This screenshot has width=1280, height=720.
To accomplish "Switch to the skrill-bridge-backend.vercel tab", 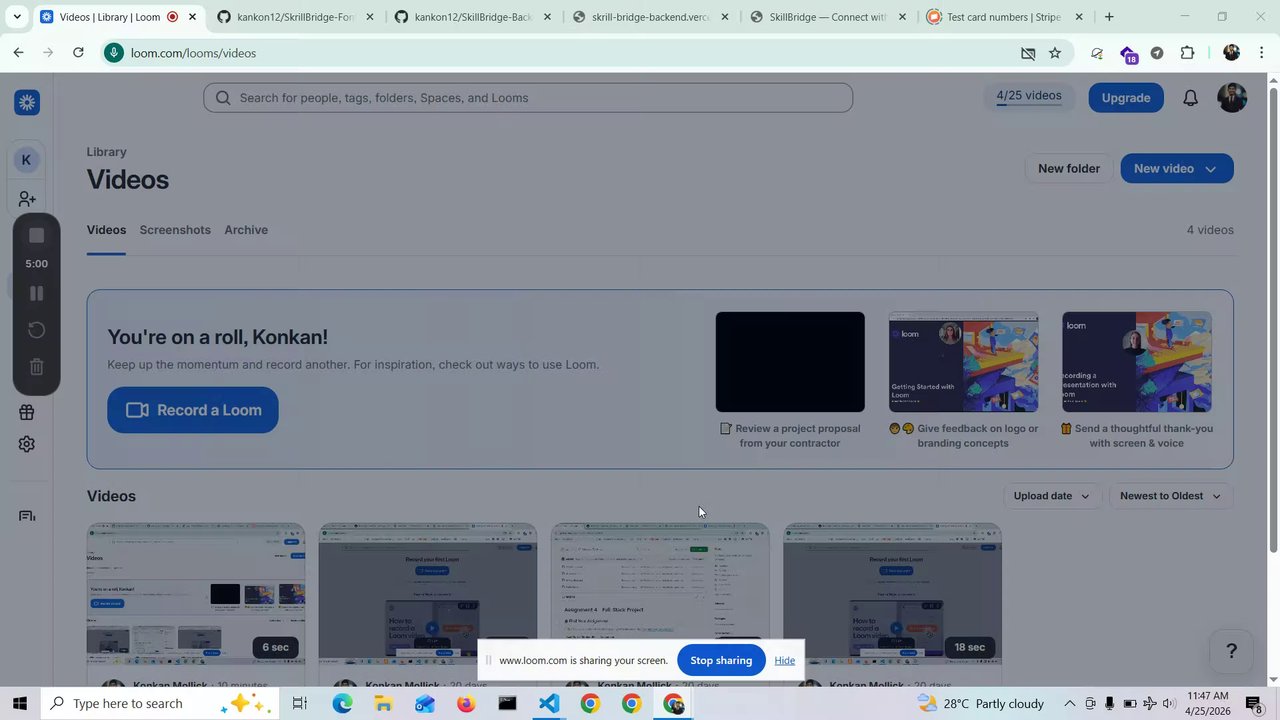I will 650,17.
